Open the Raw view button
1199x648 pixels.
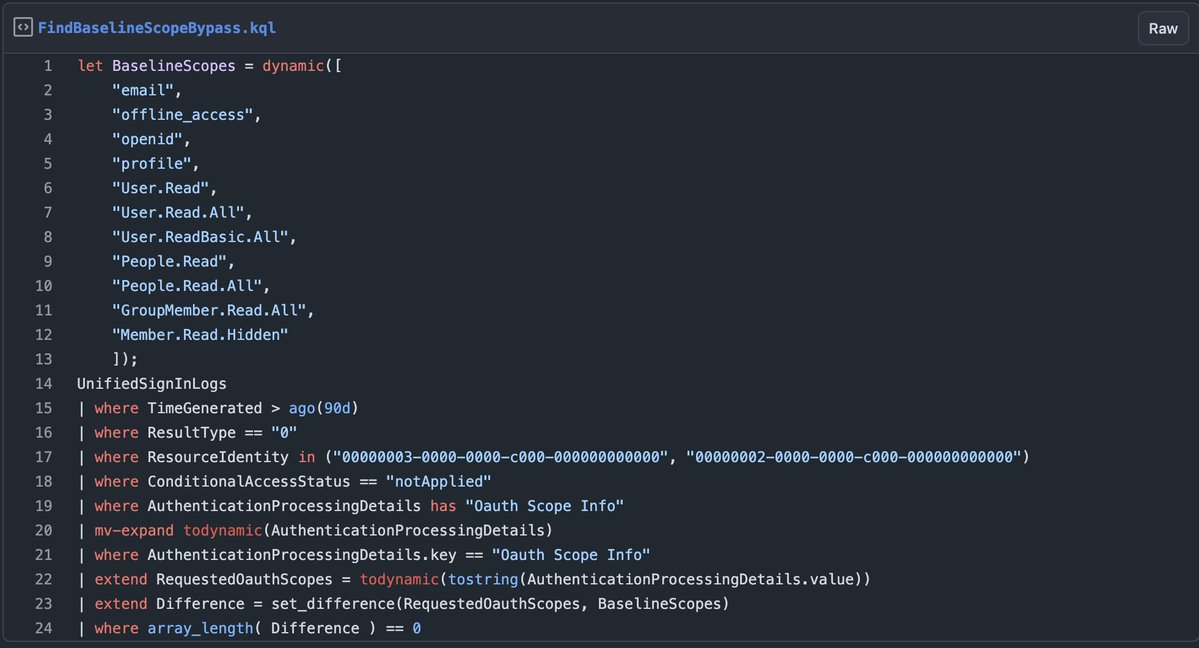point(1163,28)
